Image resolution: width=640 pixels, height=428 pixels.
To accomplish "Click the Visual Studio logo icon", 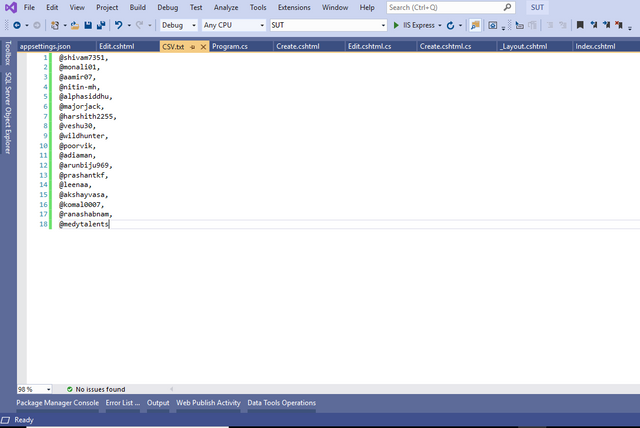I will point(11,7).
